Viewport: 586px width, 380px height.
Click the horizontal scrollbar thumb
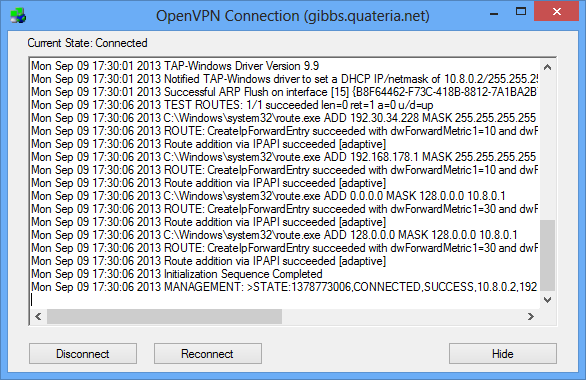point(164,316)
